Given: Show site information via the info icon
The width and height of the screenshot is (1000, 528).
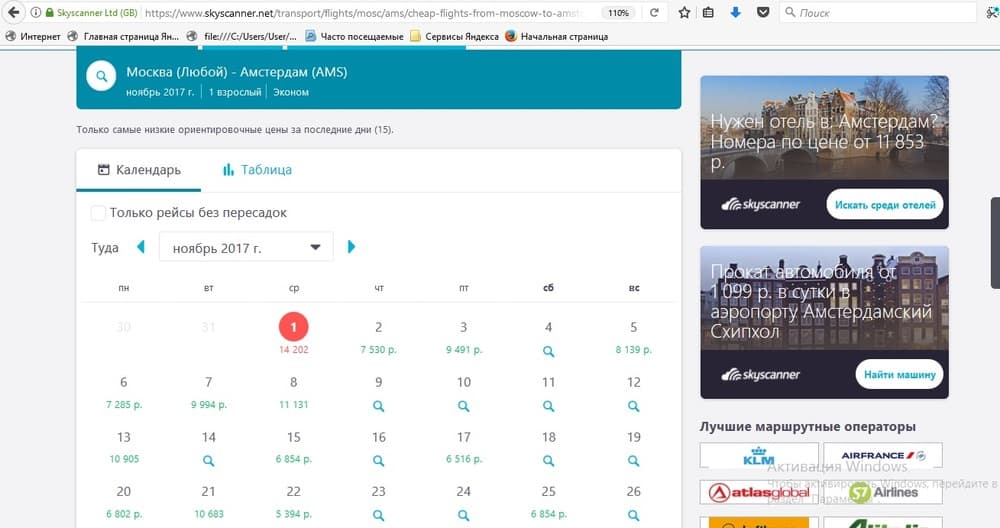Looking at the screenshot, I should [36, 12].
